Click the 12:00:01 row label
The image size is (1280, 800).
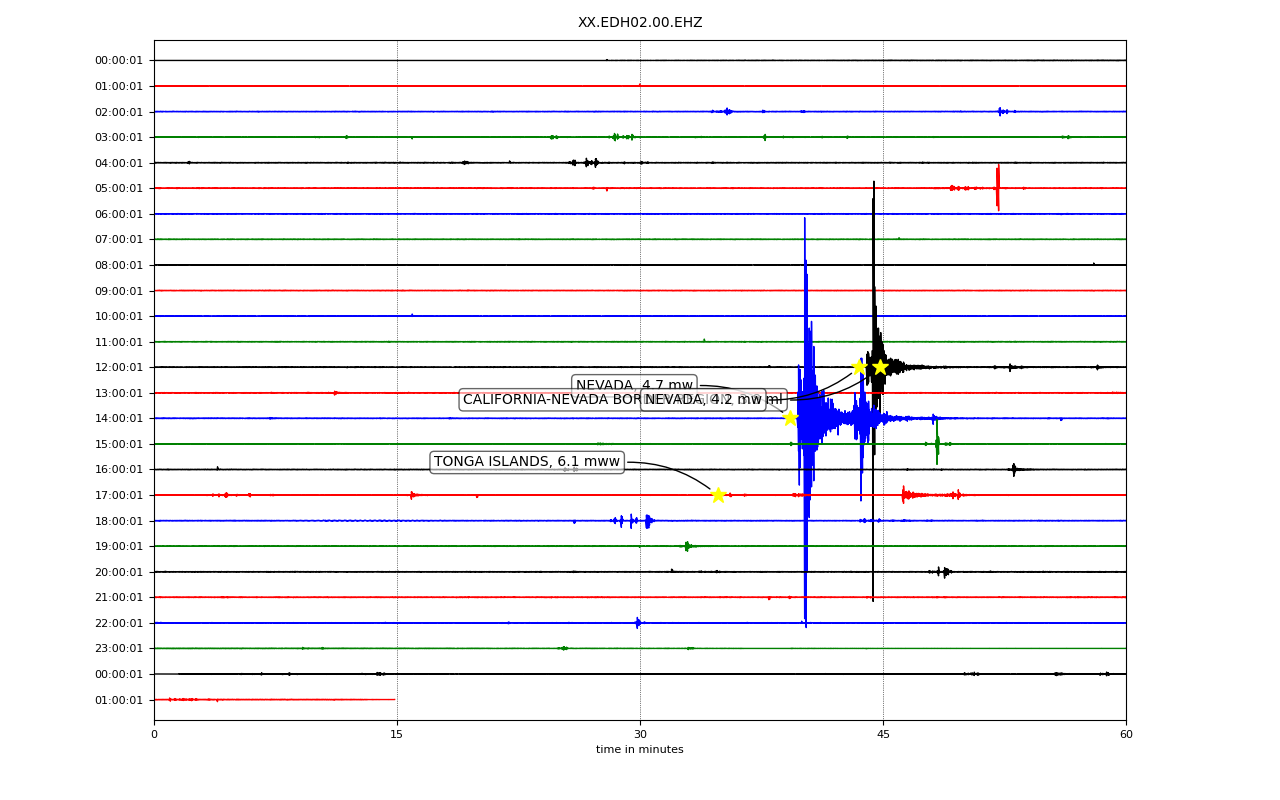tap(119, 368)
